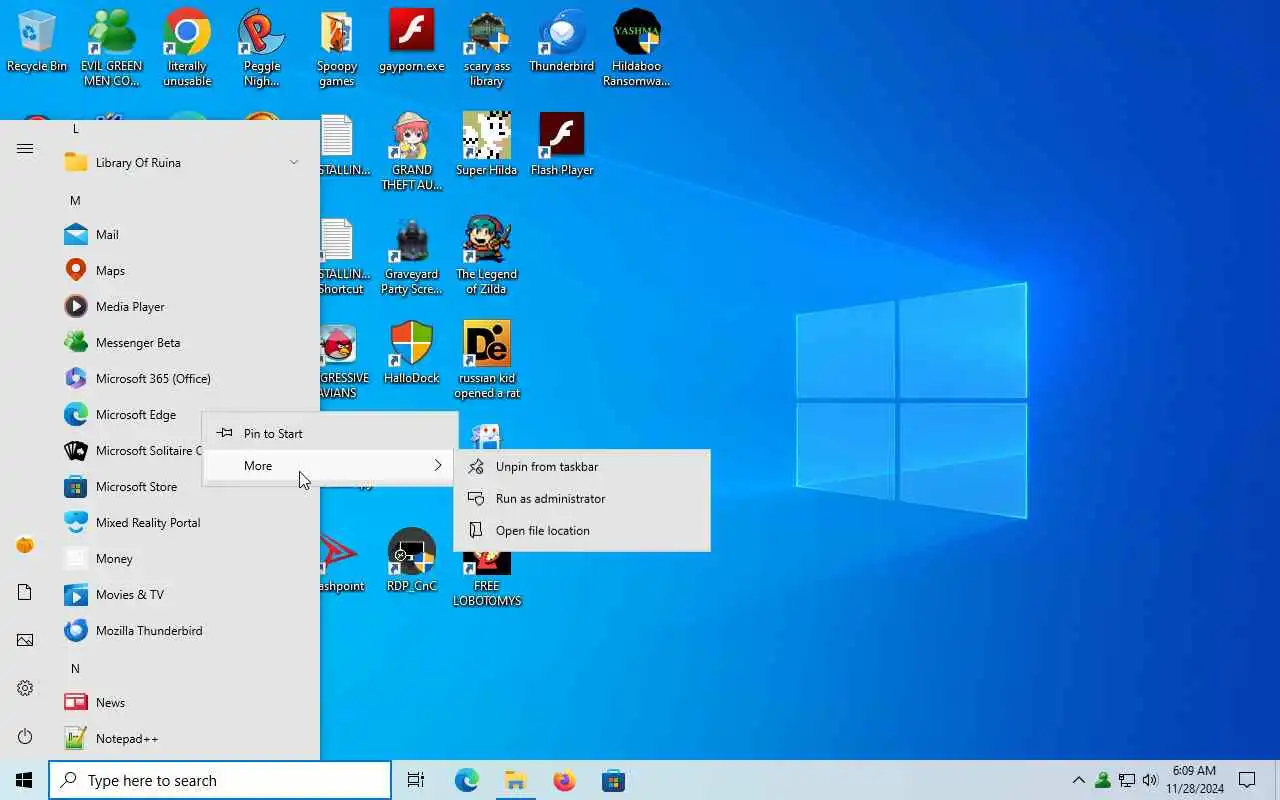This screenshot has width=1280, height=800.
Task: Click the Chrome 'literally unusable' desktop icon
Action: pyautogui.click(x=187, y=48)
